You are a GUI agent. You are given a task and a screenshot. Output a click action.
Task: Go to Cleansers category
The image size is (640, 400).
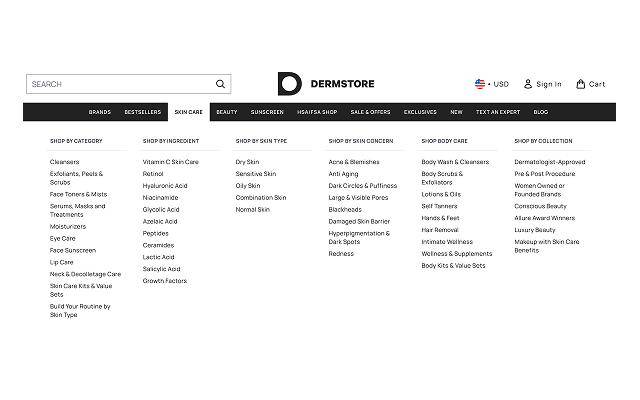[64, 162]
